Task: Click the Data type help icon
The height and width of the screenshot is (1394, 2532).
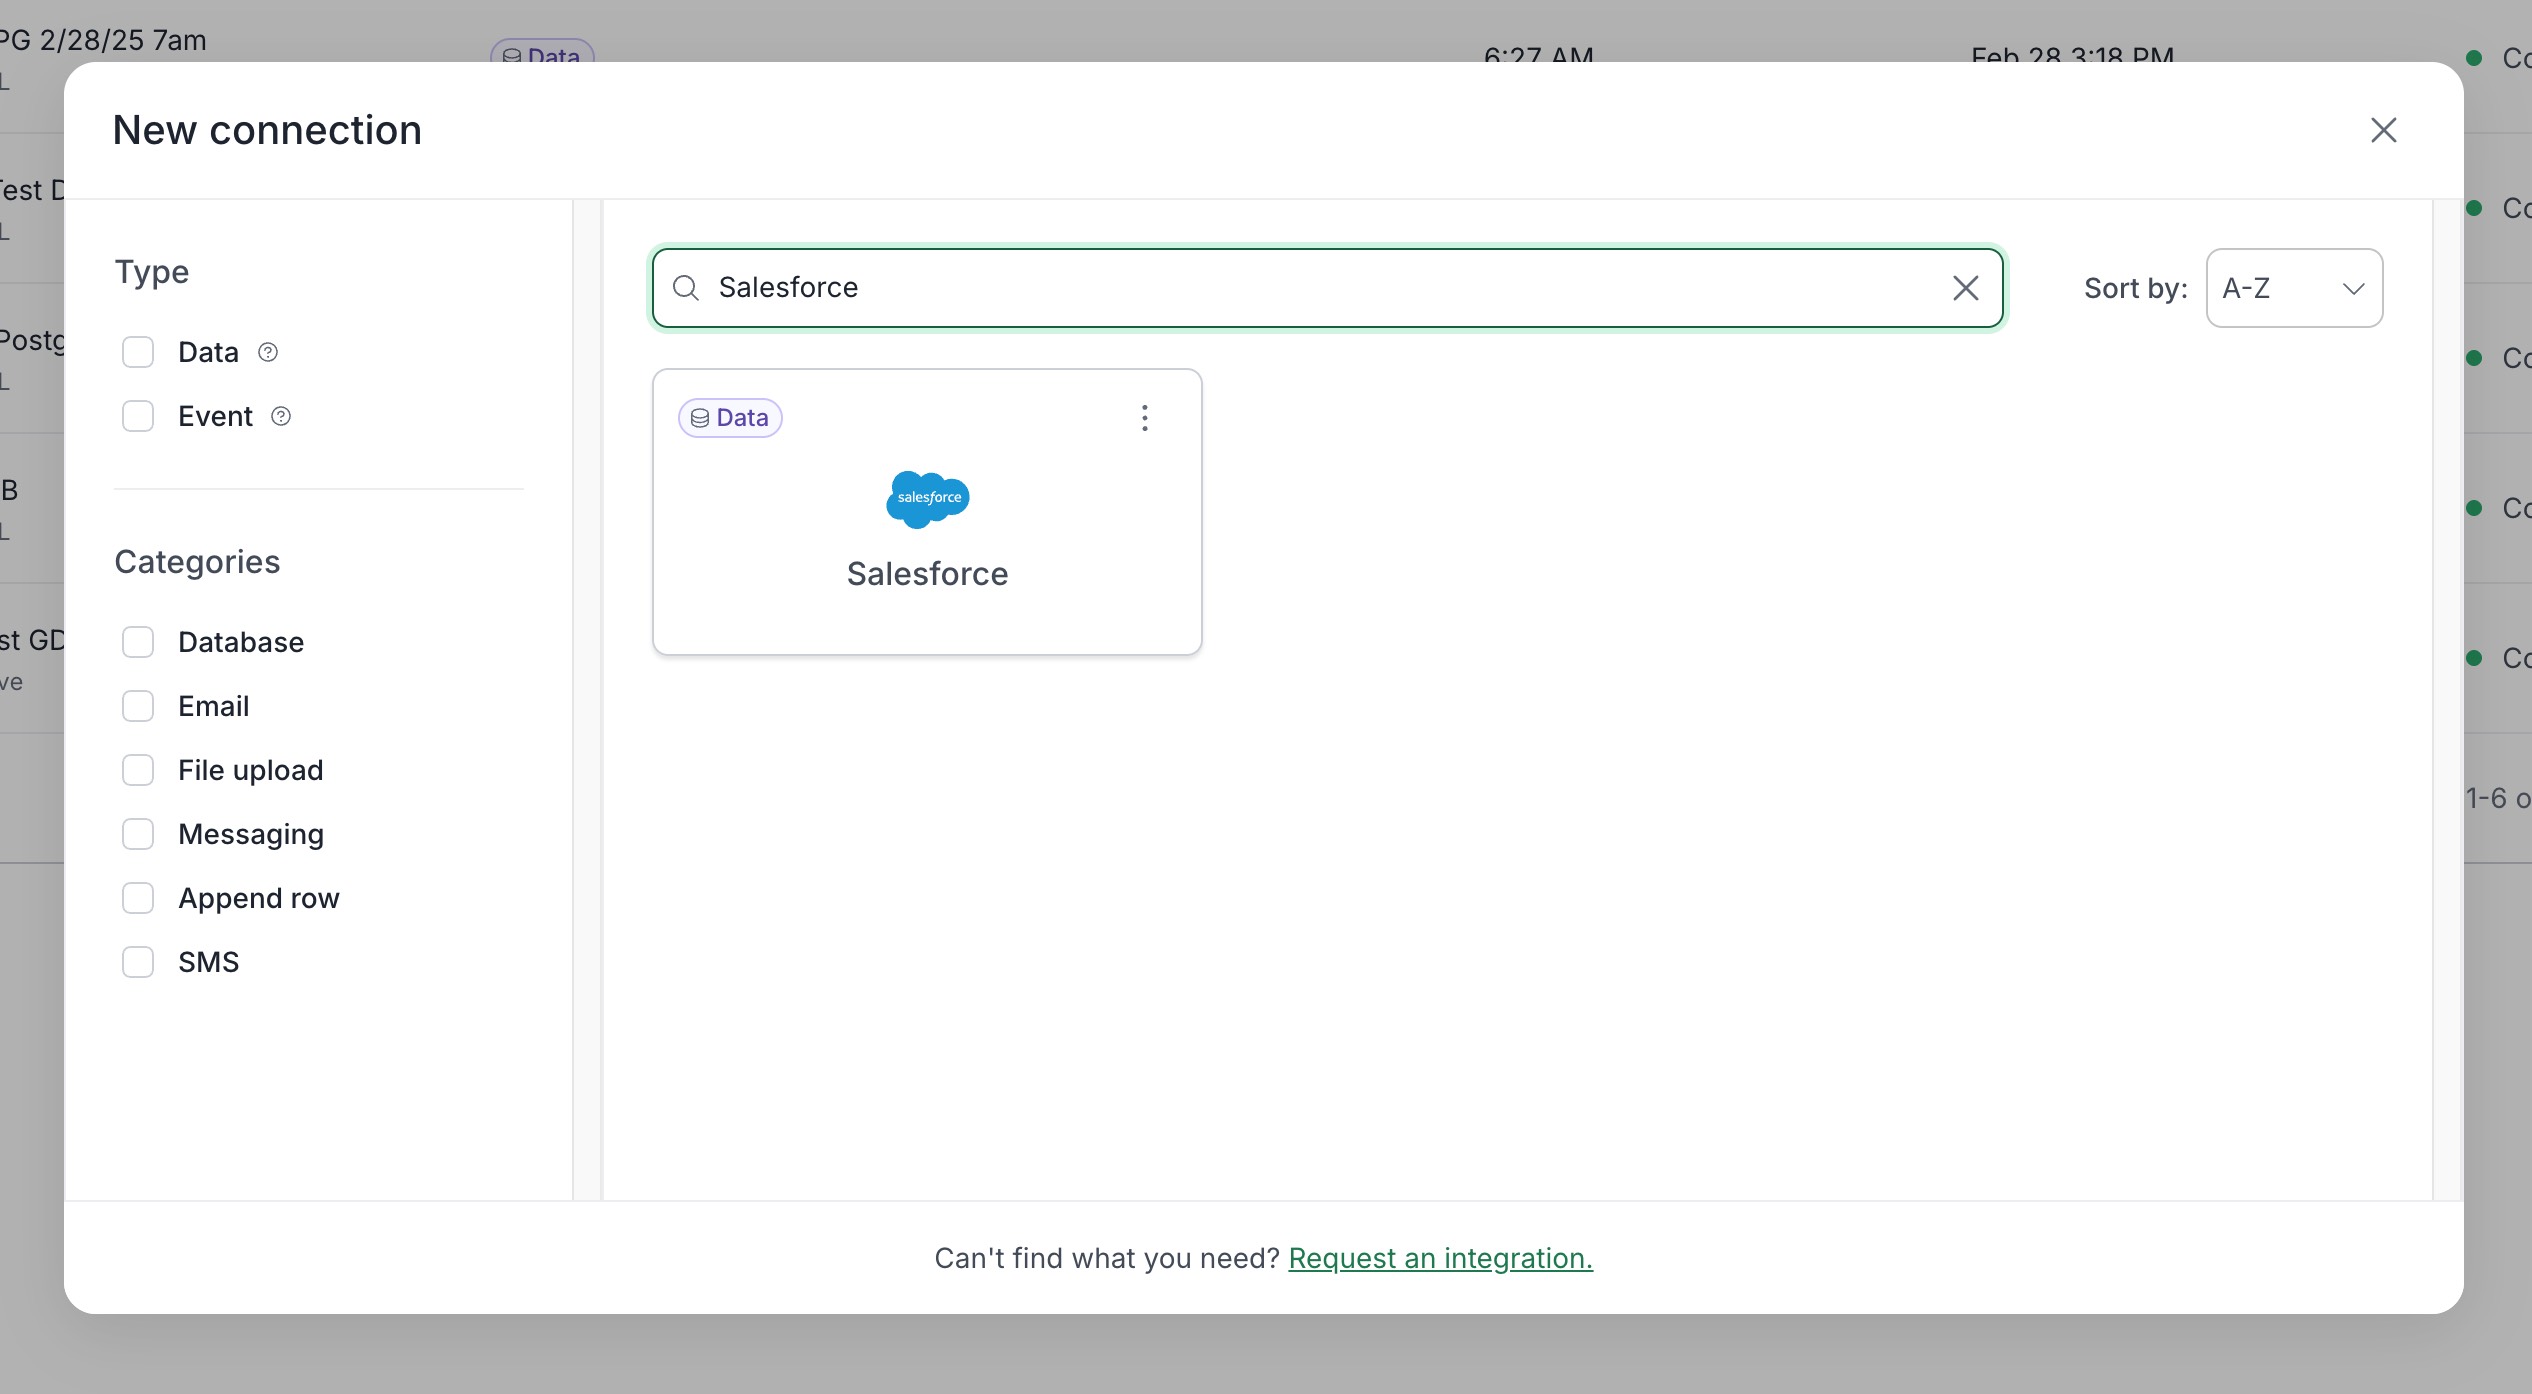Action: coord(268,352)
